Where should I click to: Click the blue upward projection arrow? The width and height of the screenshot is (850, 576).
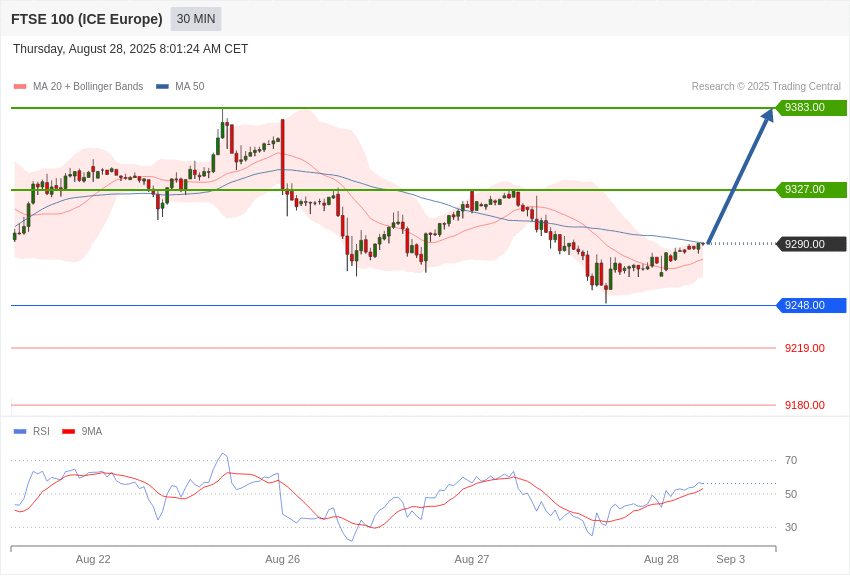coord(740,175)
